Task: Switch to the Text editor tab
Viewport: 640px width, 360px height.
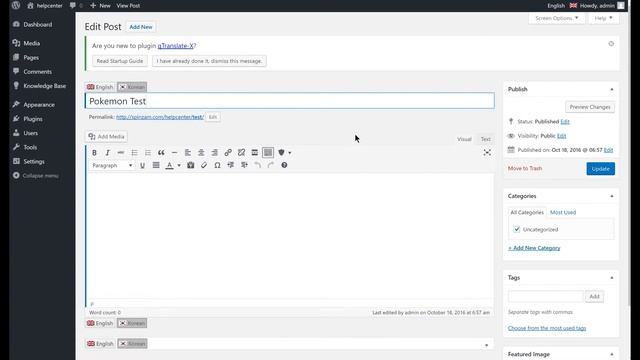Action: (x=485, y=139)
